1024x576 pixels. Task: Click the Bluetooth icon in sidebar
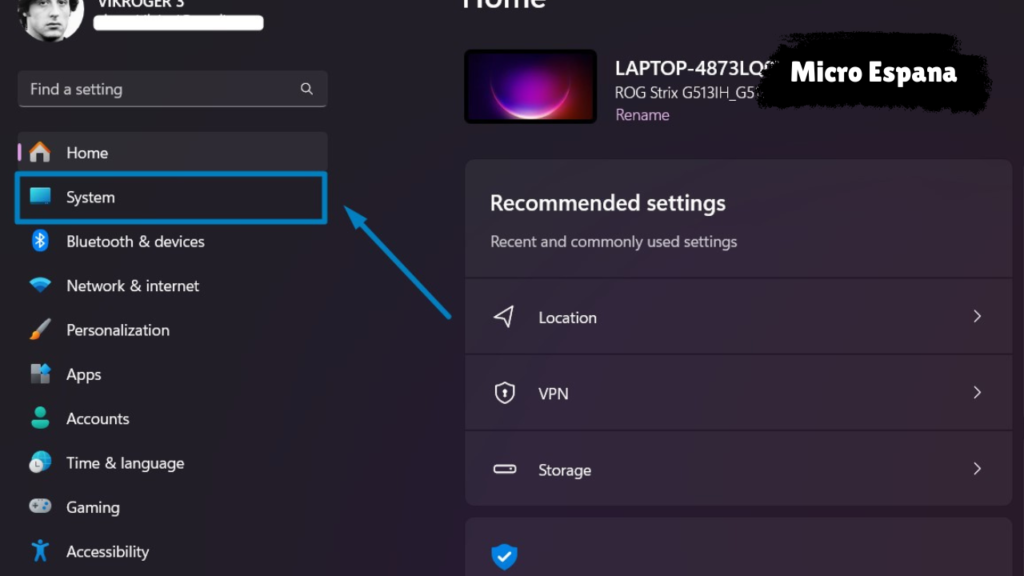(x=40, y=241)
